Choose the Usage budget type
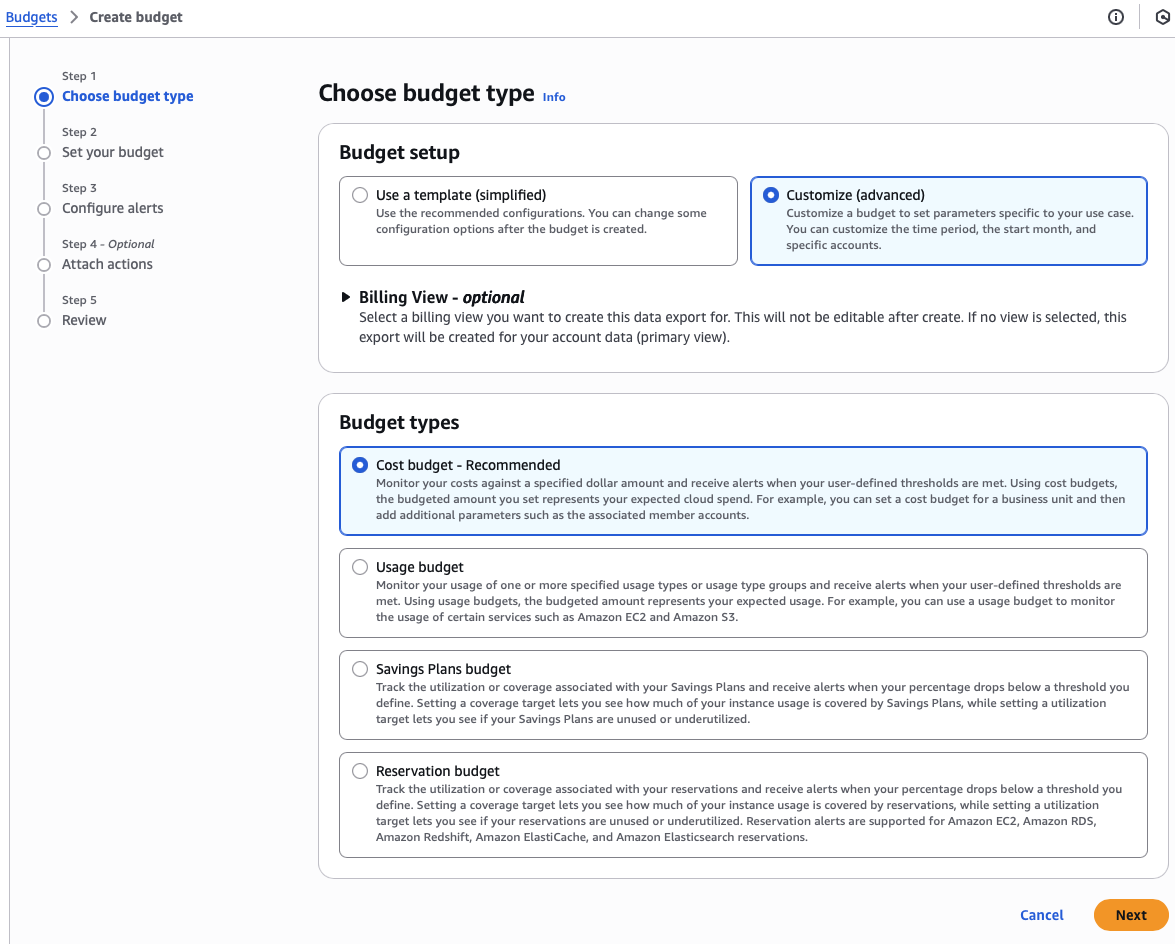1175x944 pixels. click(x=360, y=567)
